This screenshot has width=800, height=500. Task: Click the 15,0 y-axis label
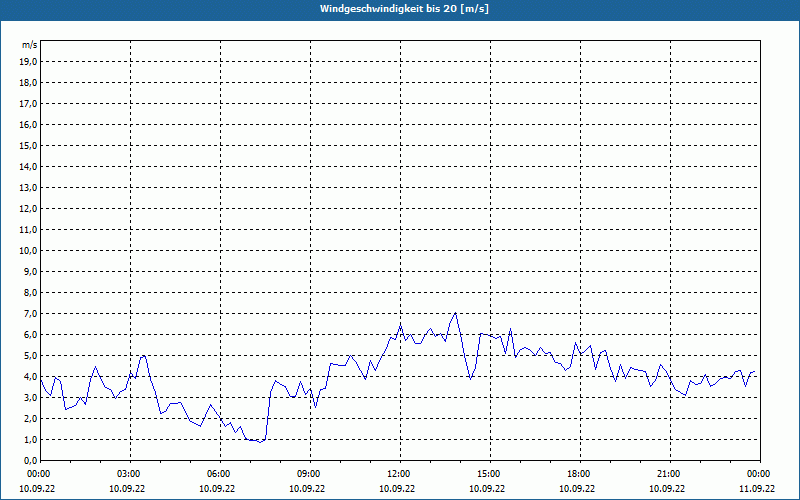coord(29,145)
